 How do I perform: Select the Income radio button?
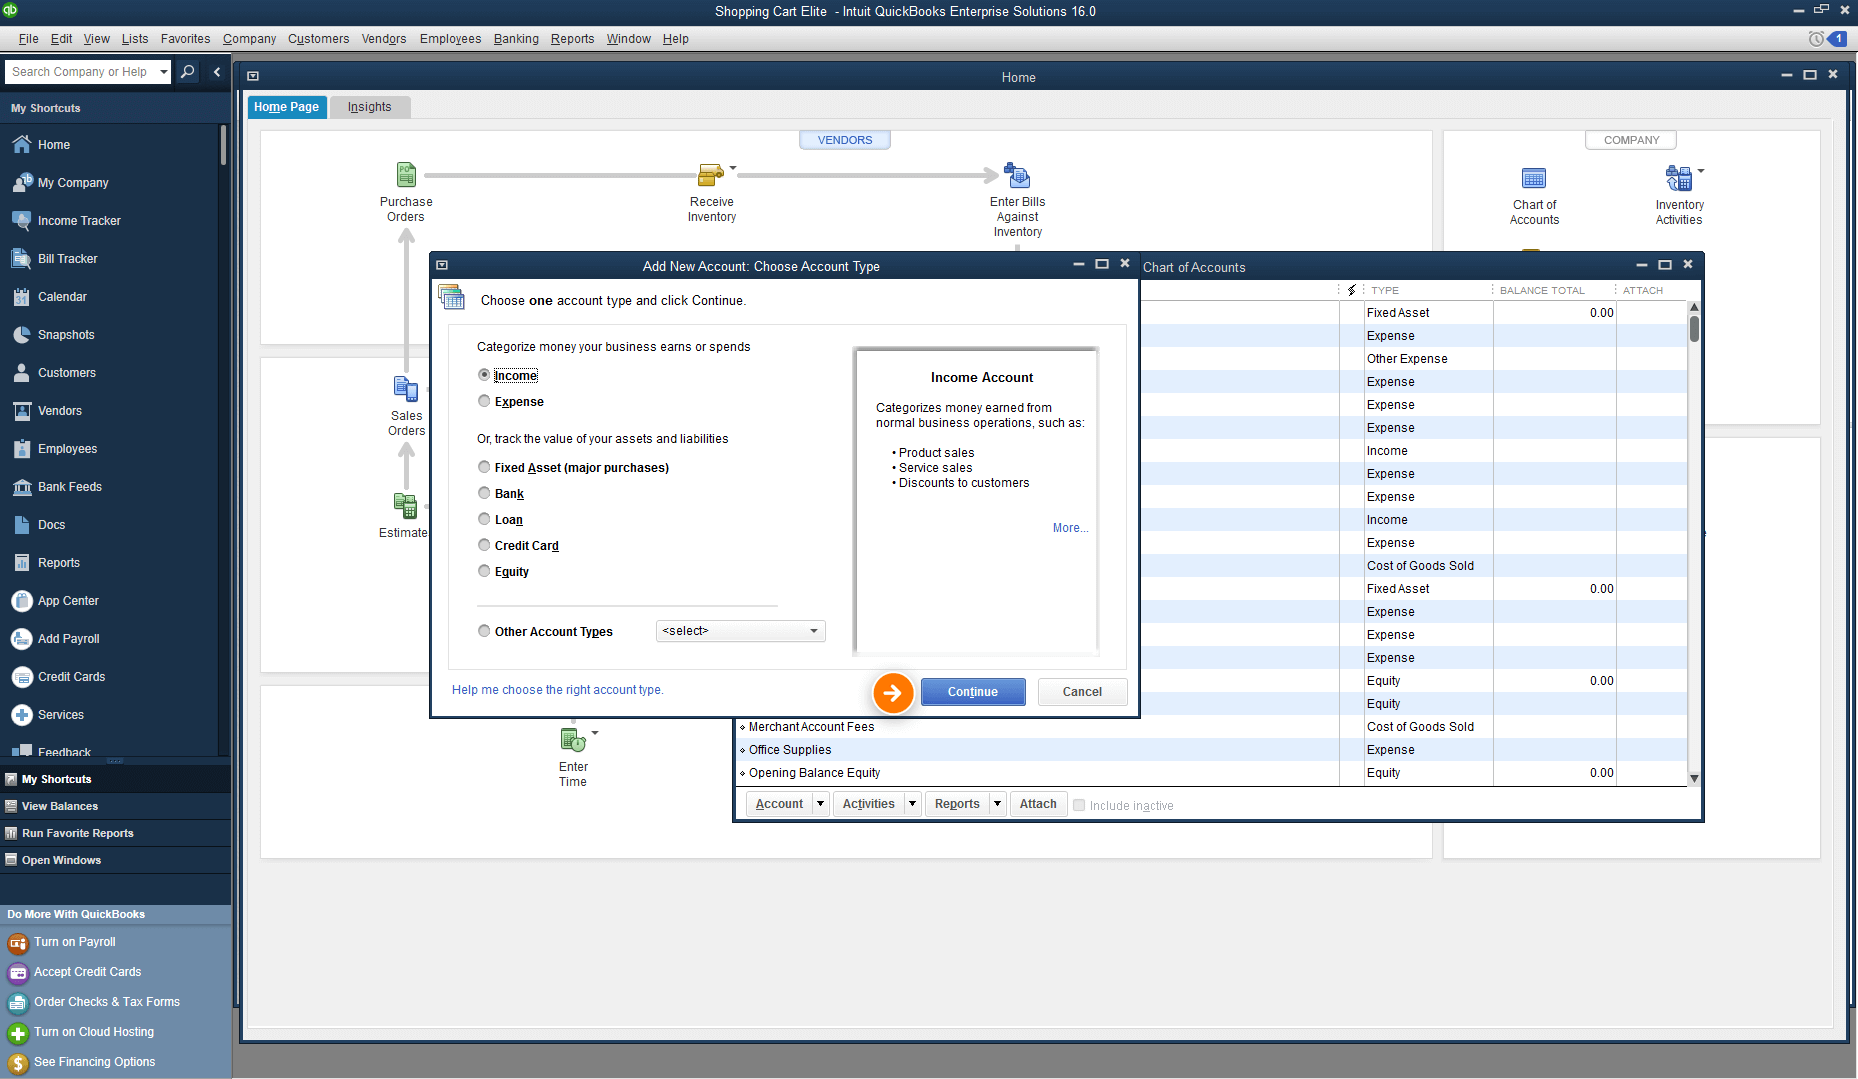[484, 375]
